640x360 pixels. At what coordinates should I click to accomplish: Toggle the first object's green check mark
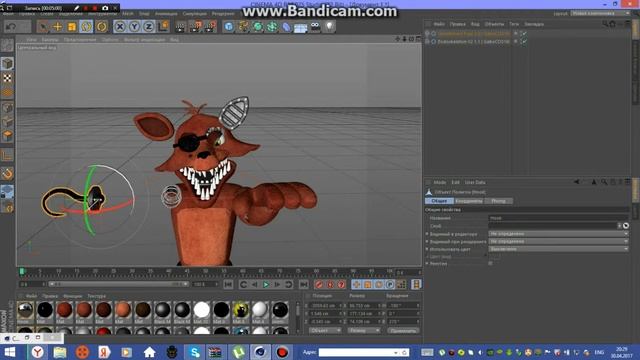[524, 33]
